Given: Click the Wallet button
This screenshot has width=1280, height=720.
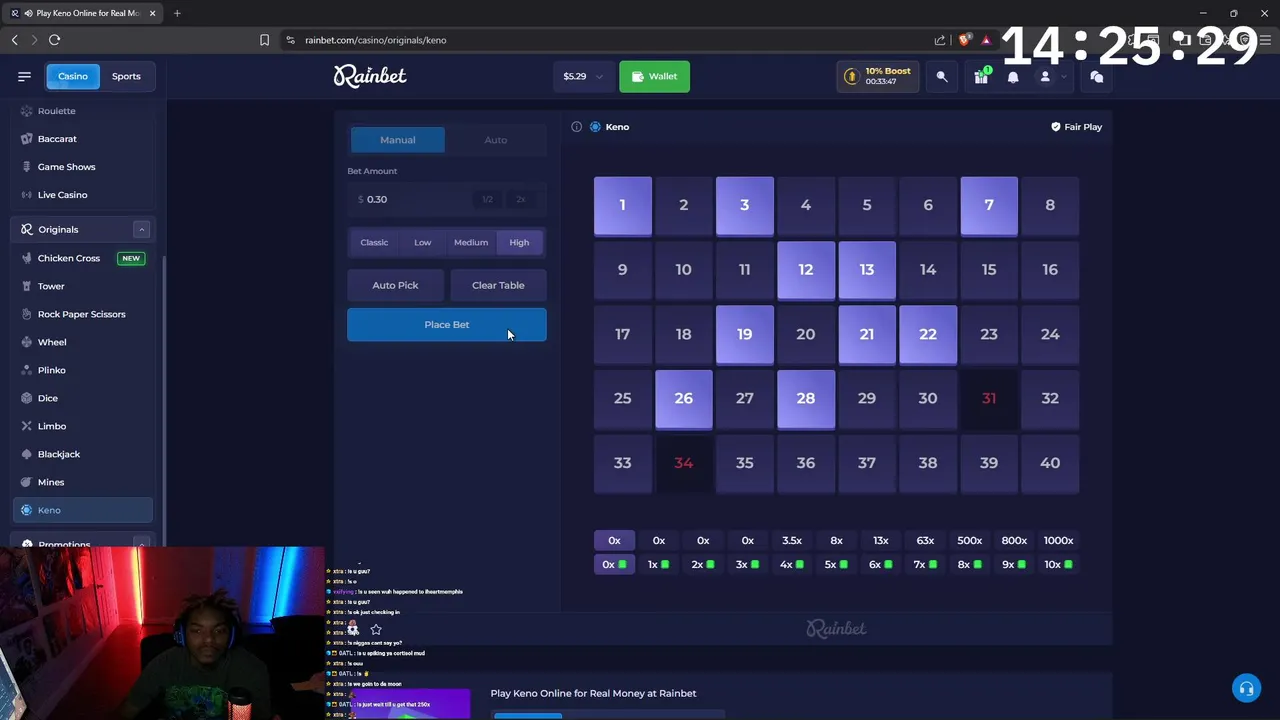Looking at the screenshot, I should [x=654, y=76].
